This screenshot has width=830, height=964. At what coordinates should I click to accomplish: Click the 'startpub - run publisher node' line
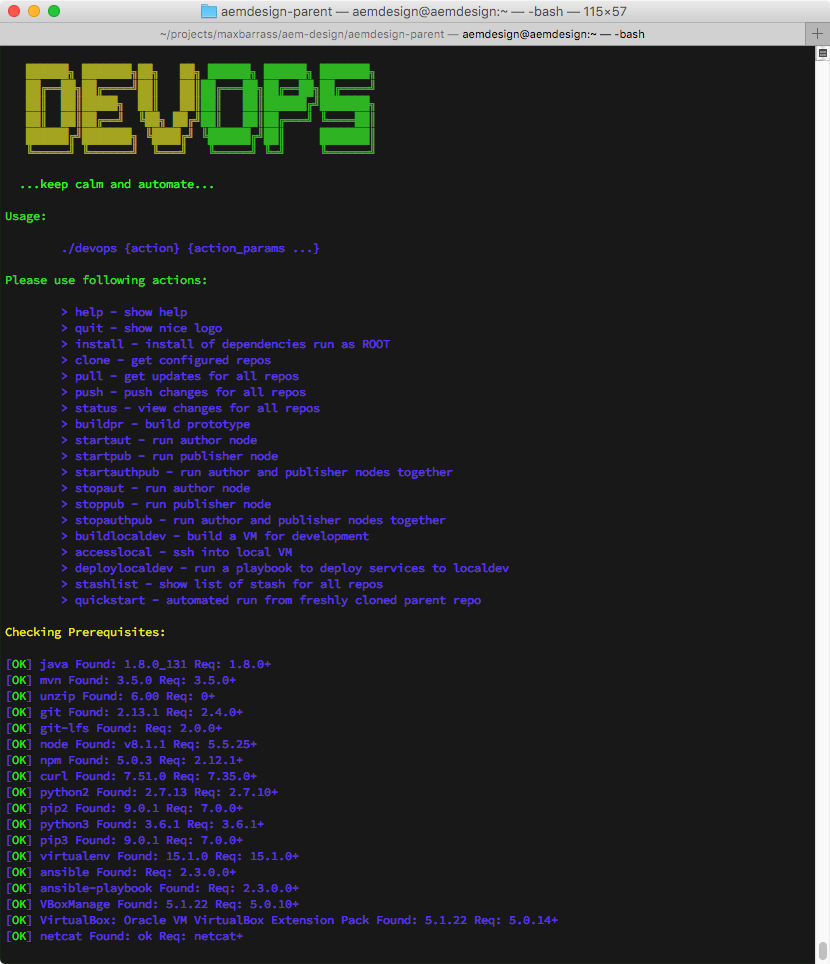(x=170, y=456)
